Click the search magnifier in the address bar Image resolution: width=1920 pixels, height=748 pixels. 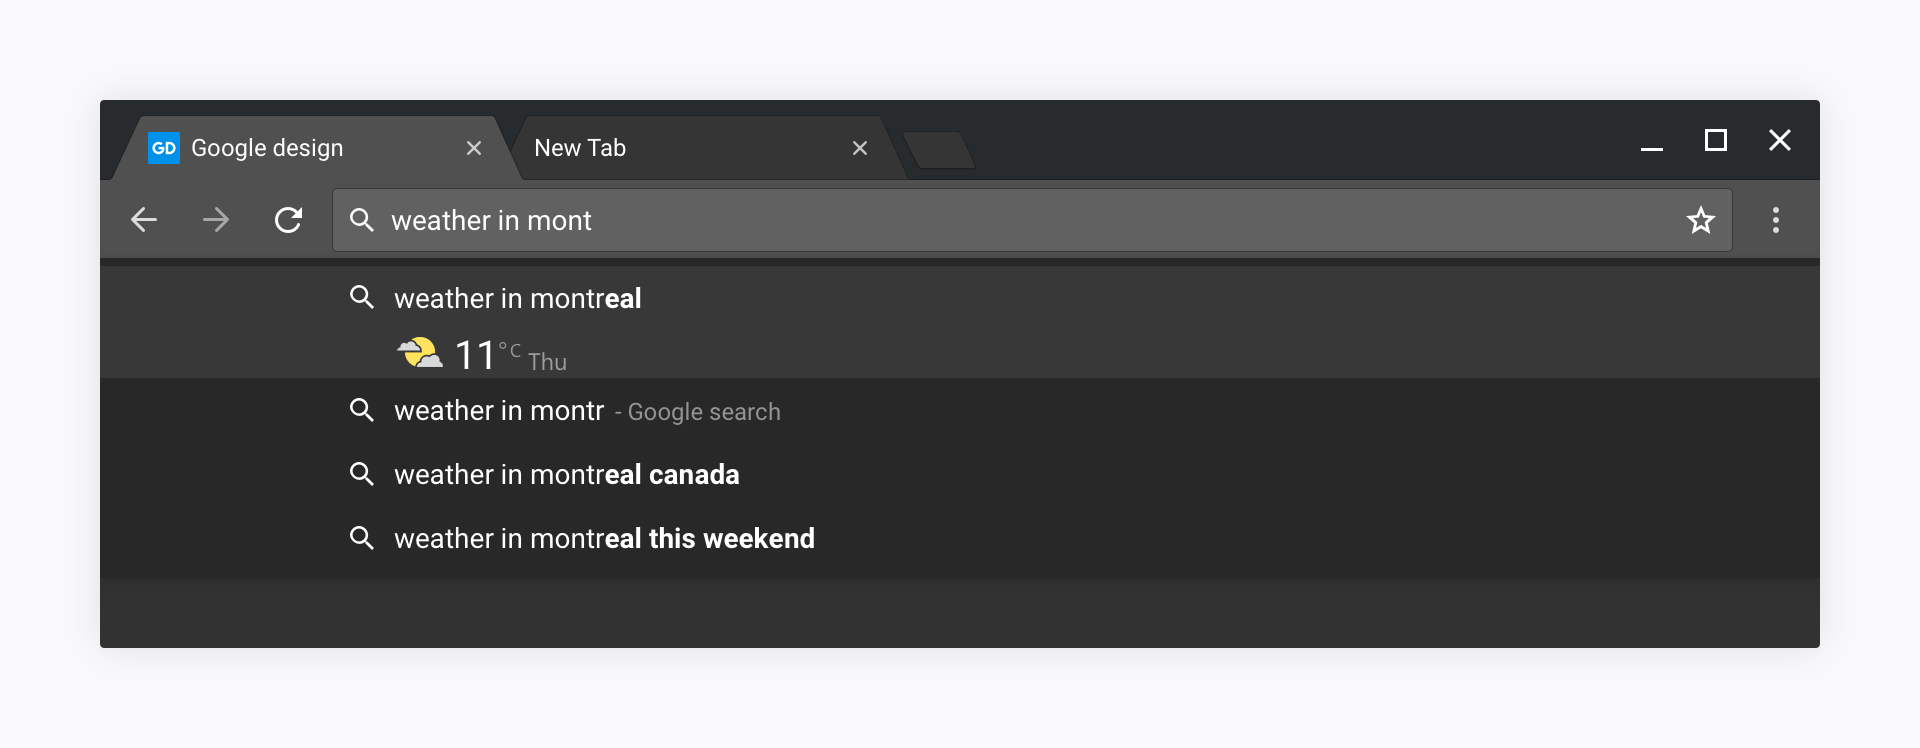(362, 220)
